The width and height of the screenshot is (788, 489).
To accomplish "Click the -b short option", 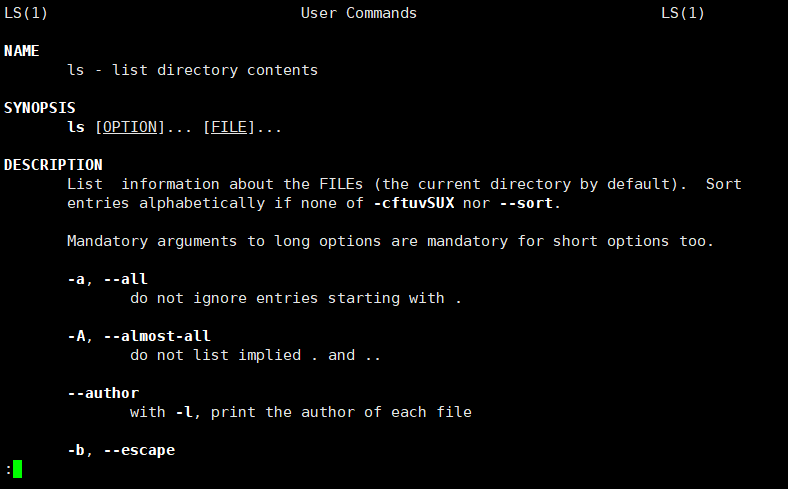I will click(x=75, y=450).
